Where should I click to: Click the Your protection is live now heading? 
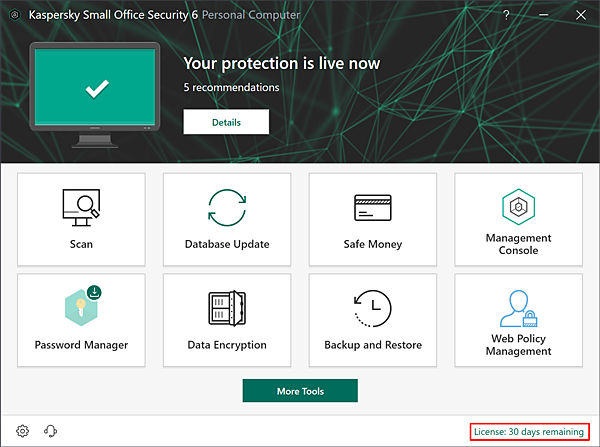click(x=281, y=64)
